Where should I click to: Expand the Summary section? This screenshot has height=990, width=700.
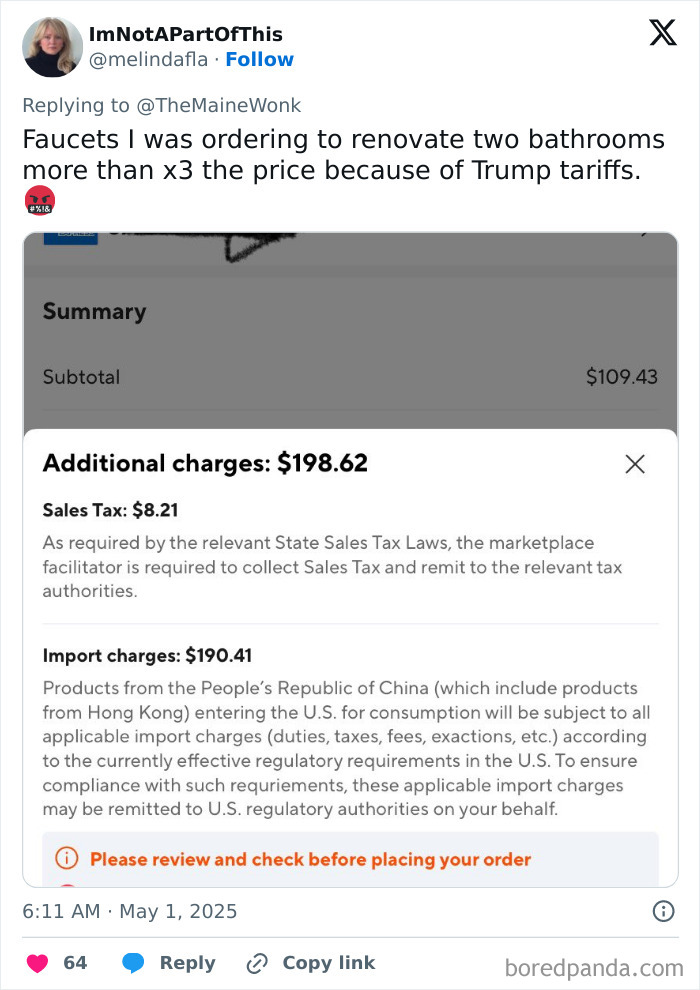click(94, 312)
